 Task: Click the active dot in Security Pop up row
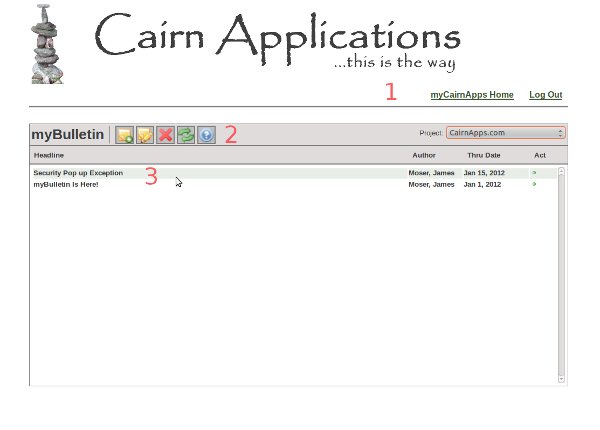pos(535,173)
